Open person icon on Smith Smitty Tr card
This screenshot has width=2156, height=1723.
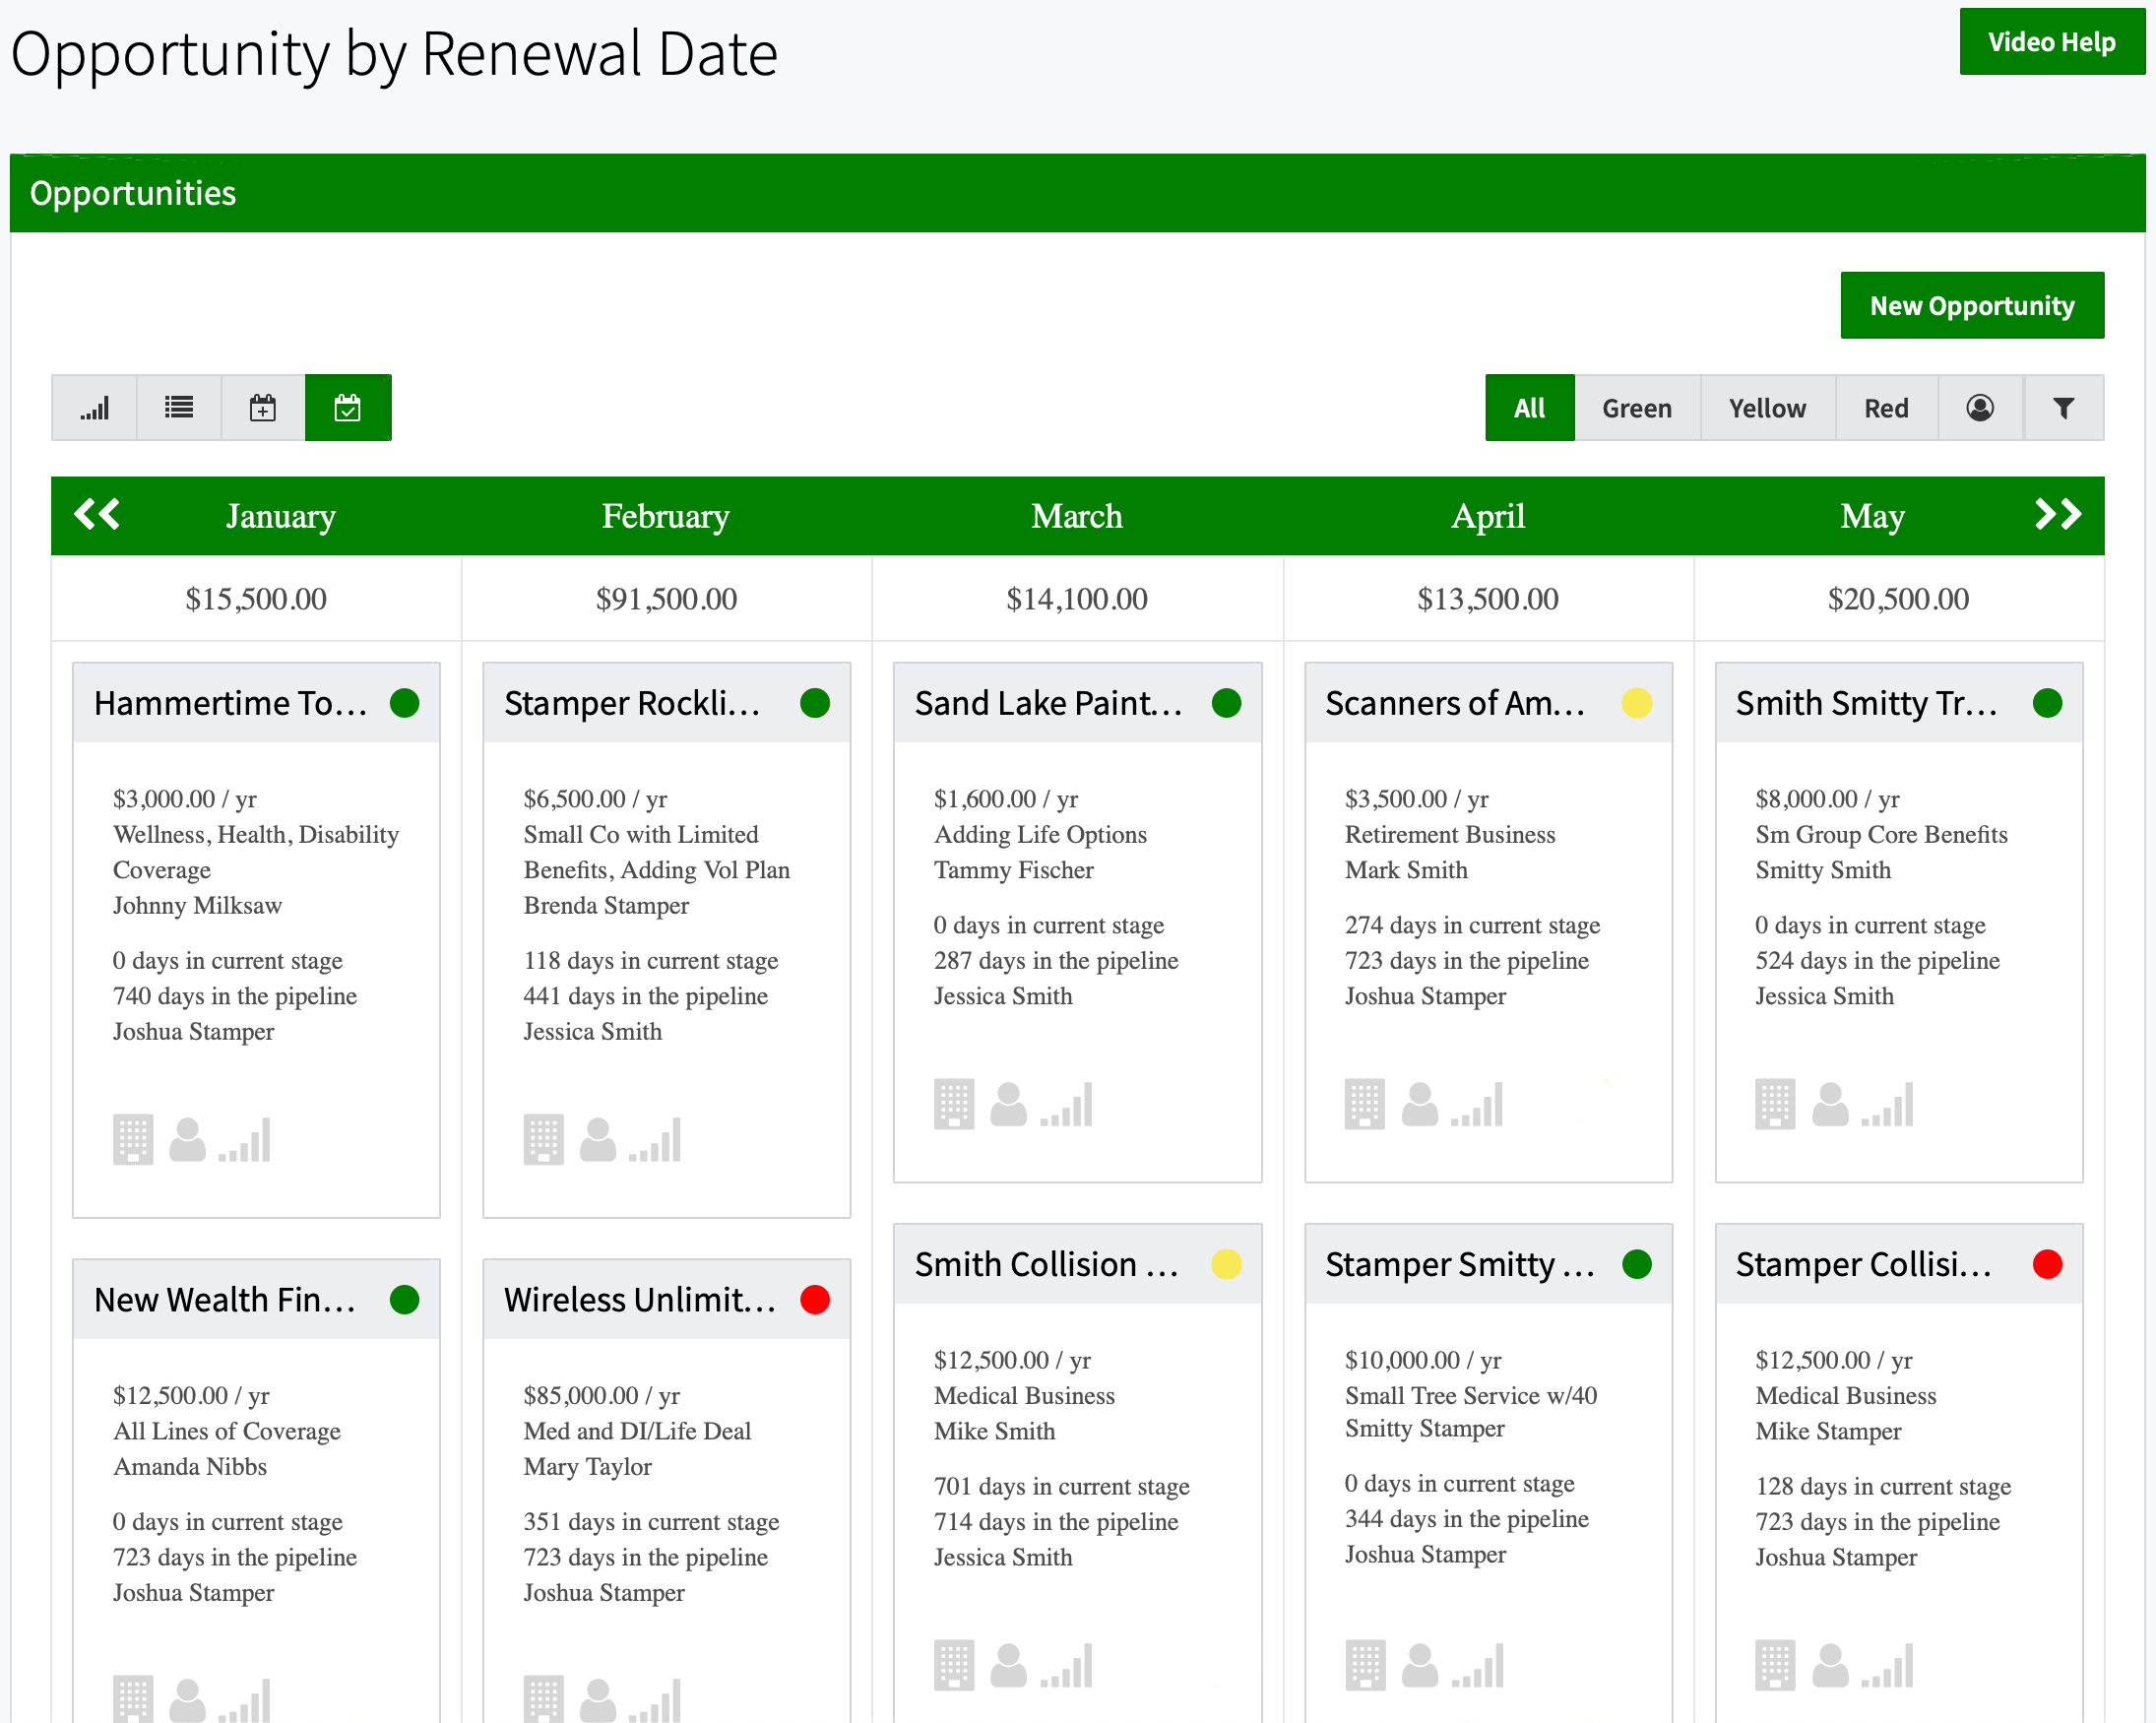(x=1831, y=1105)
